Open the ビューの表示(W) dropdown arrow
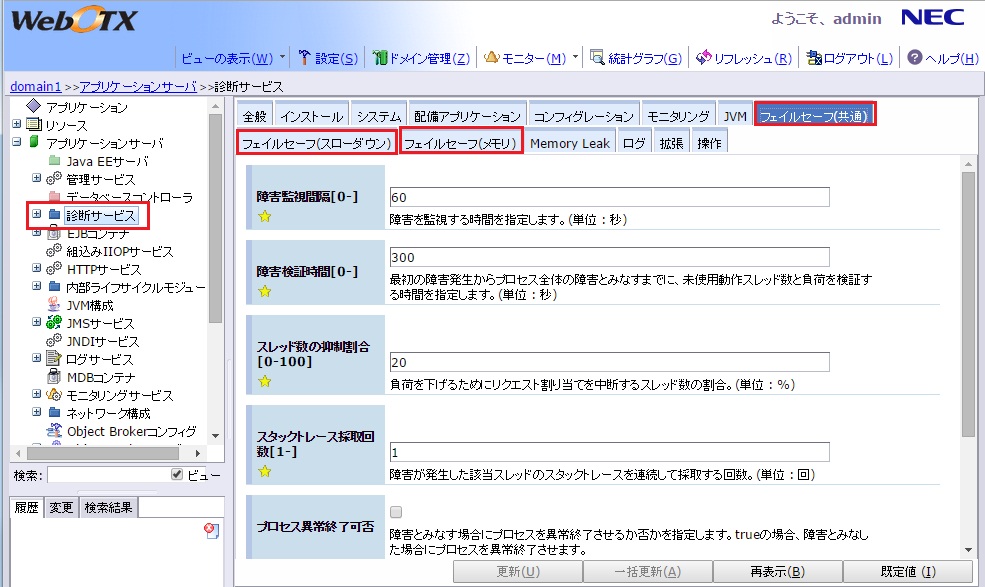This screenshot has width=985, height=587. [x=282, y=58]
